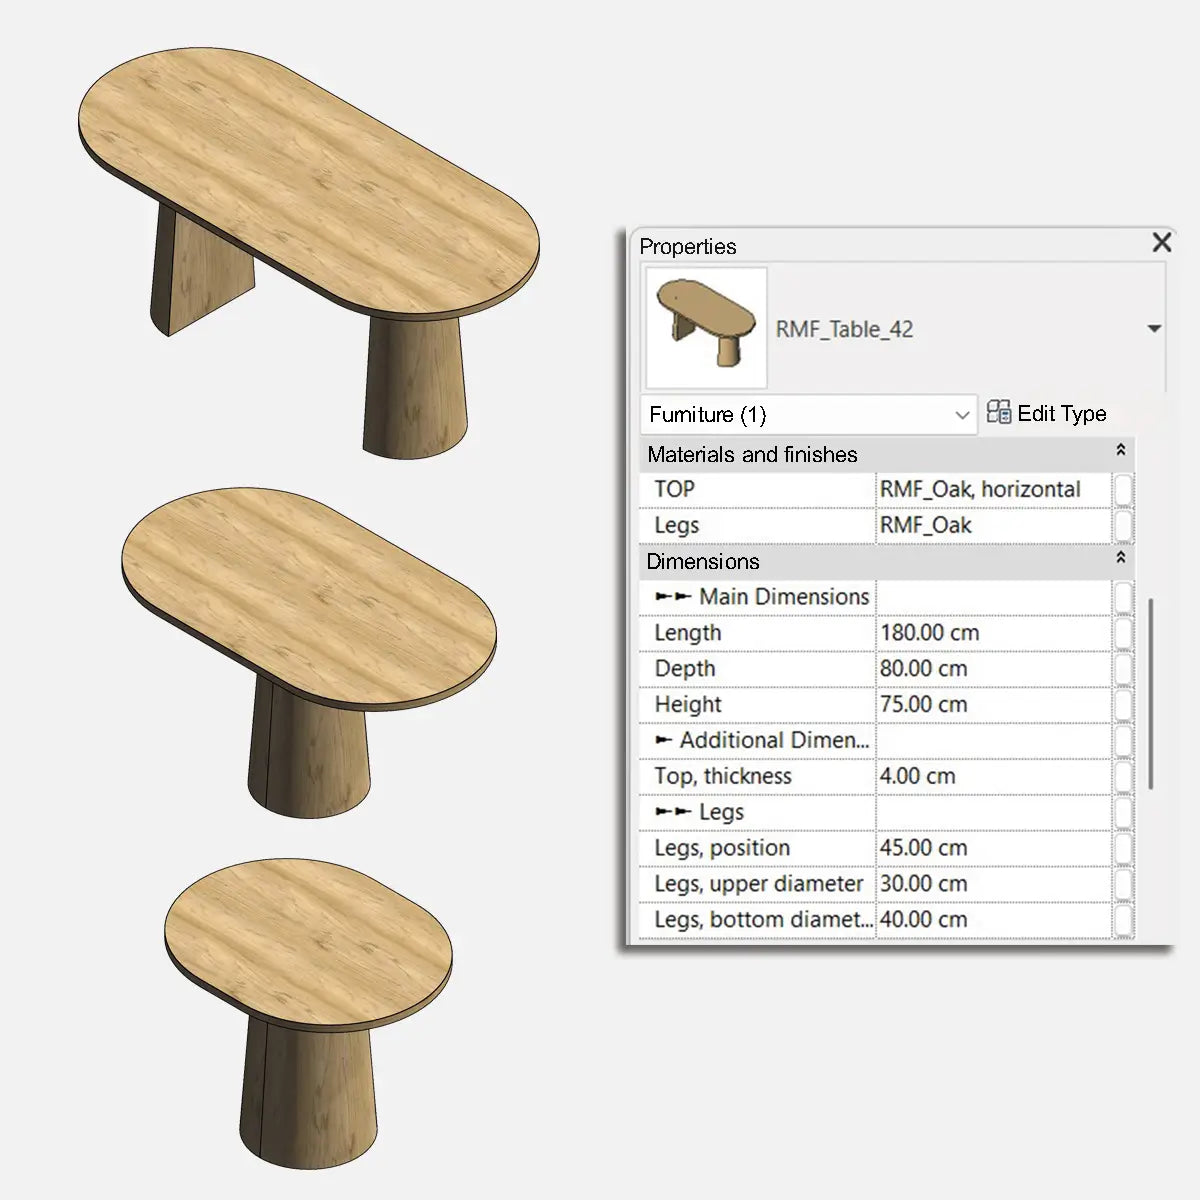Collapse the Dimensions section

[x=1120, y=561]
